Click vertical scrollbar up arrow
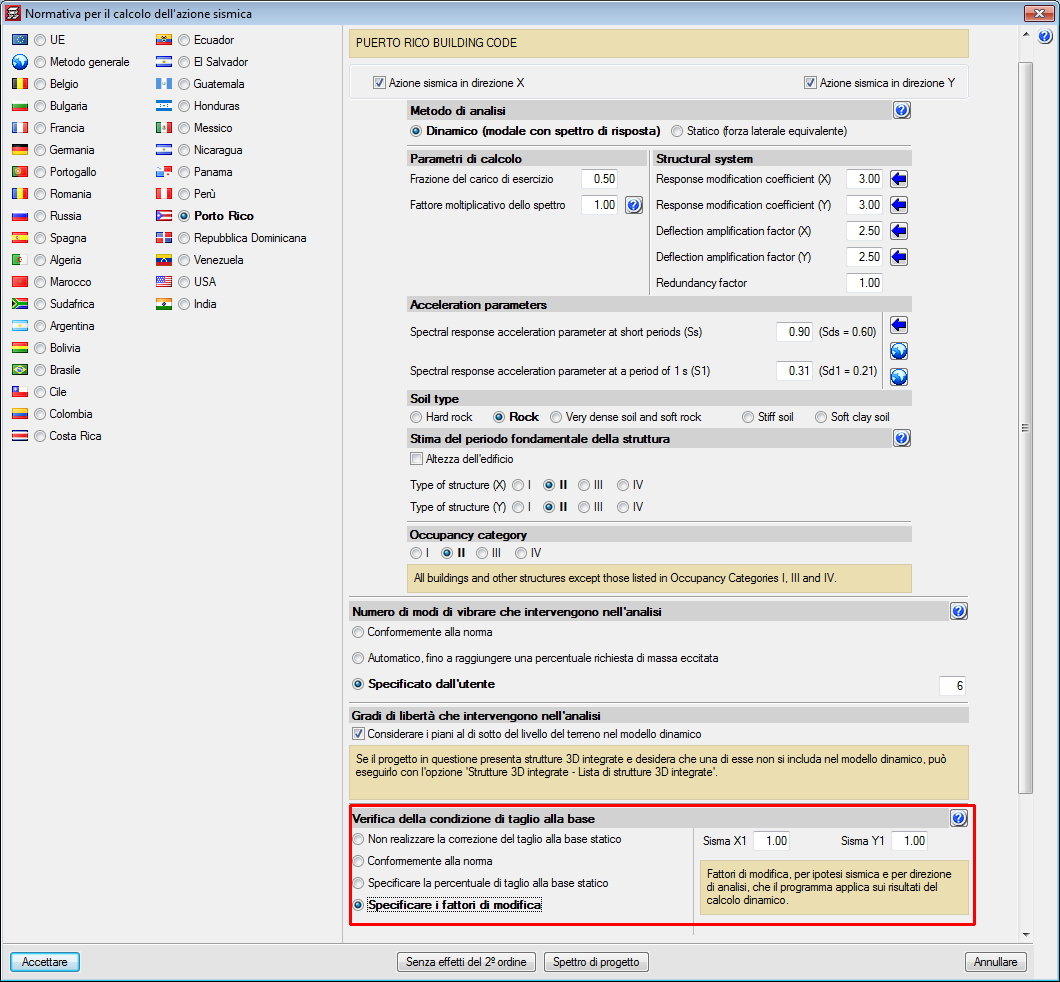This screenshot has height=982, width=1060. pyautogui.click(x=1026, y=34)
